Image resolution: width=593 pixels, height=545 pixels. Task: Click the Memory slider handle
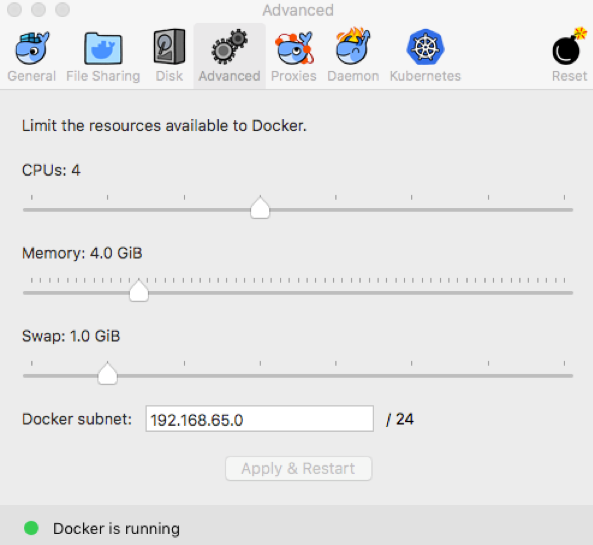(139, 290)
